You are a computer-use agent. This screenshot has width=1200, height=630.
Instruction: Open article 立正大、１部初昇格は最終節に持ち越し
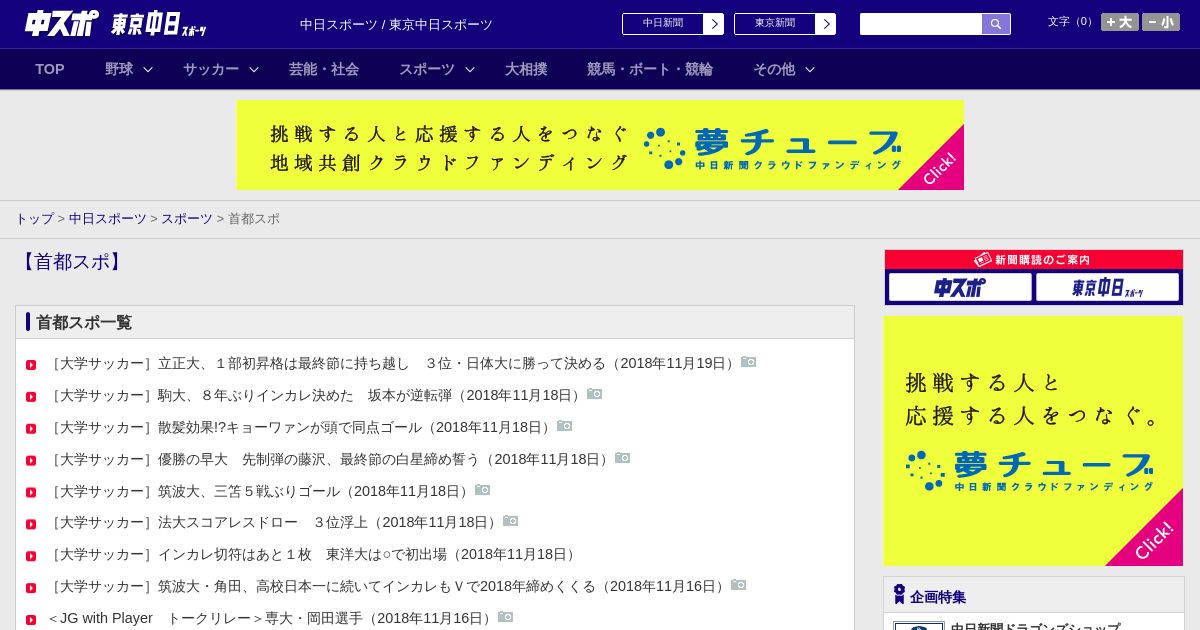point(393,363)
